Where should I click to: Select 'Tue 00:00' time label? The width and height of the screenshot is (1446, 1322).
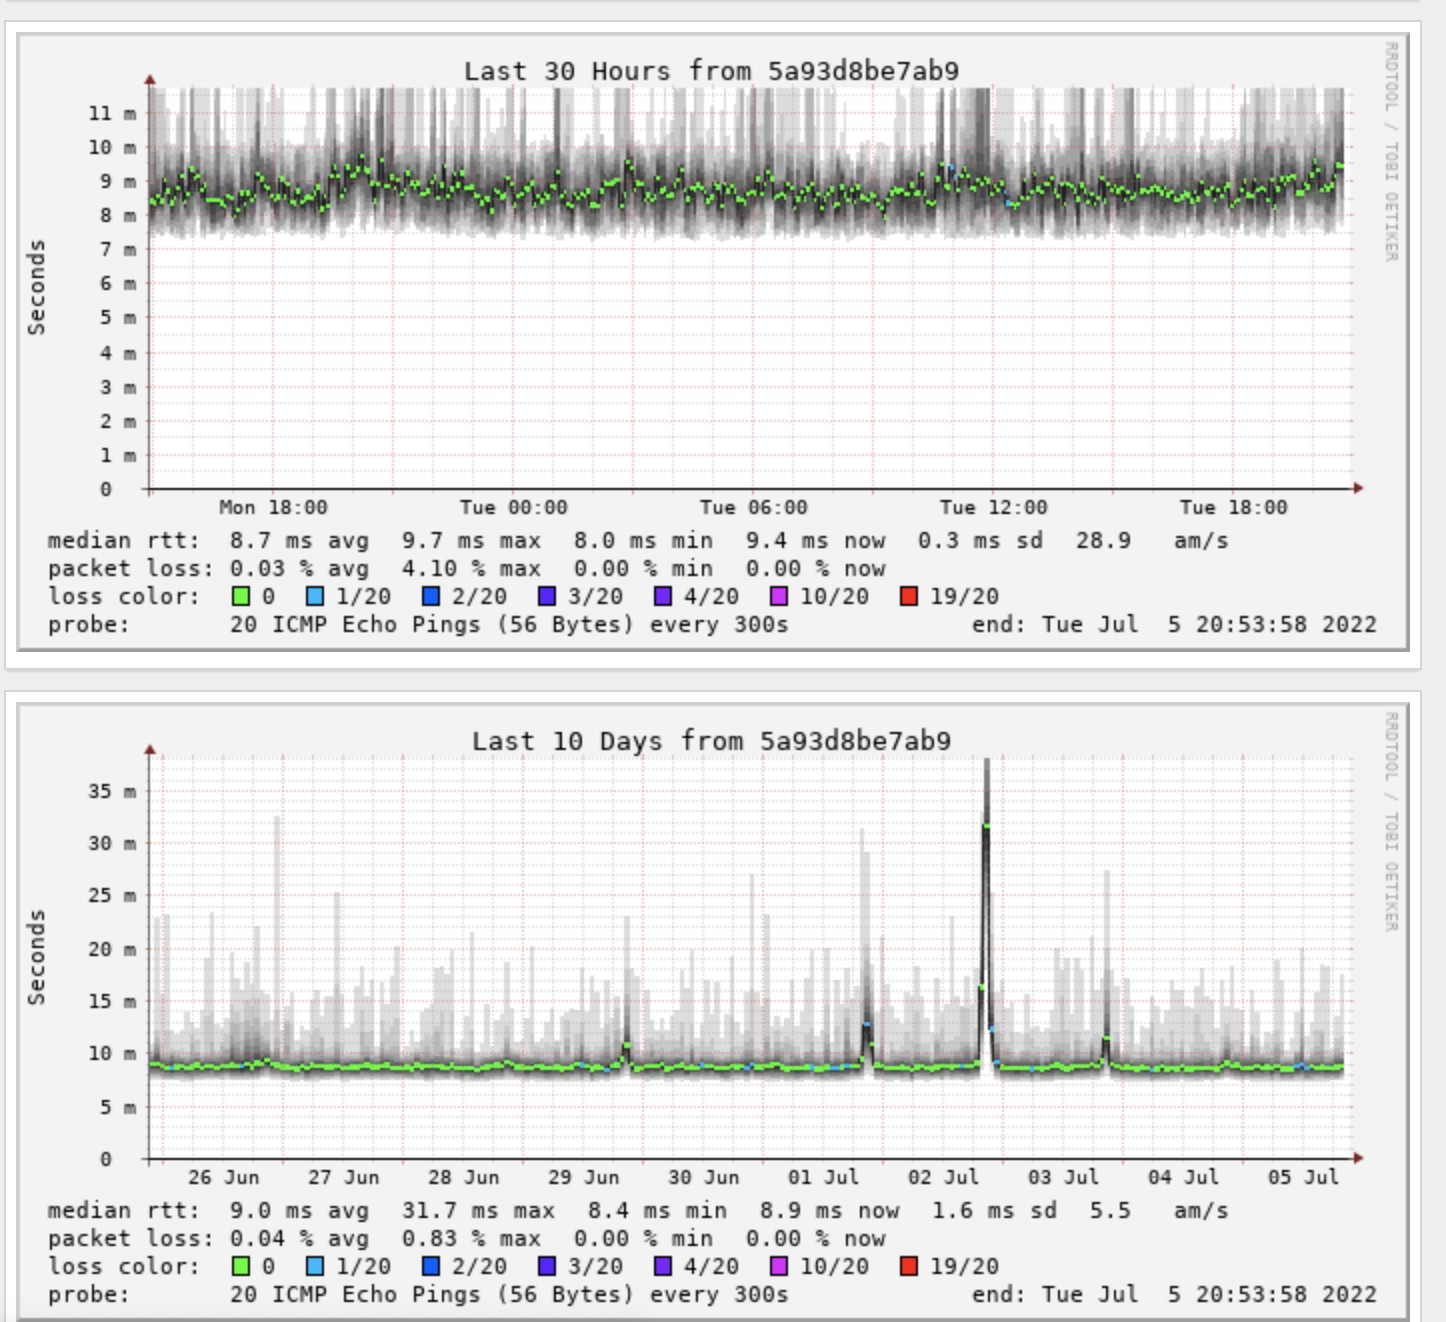point(513,507)
